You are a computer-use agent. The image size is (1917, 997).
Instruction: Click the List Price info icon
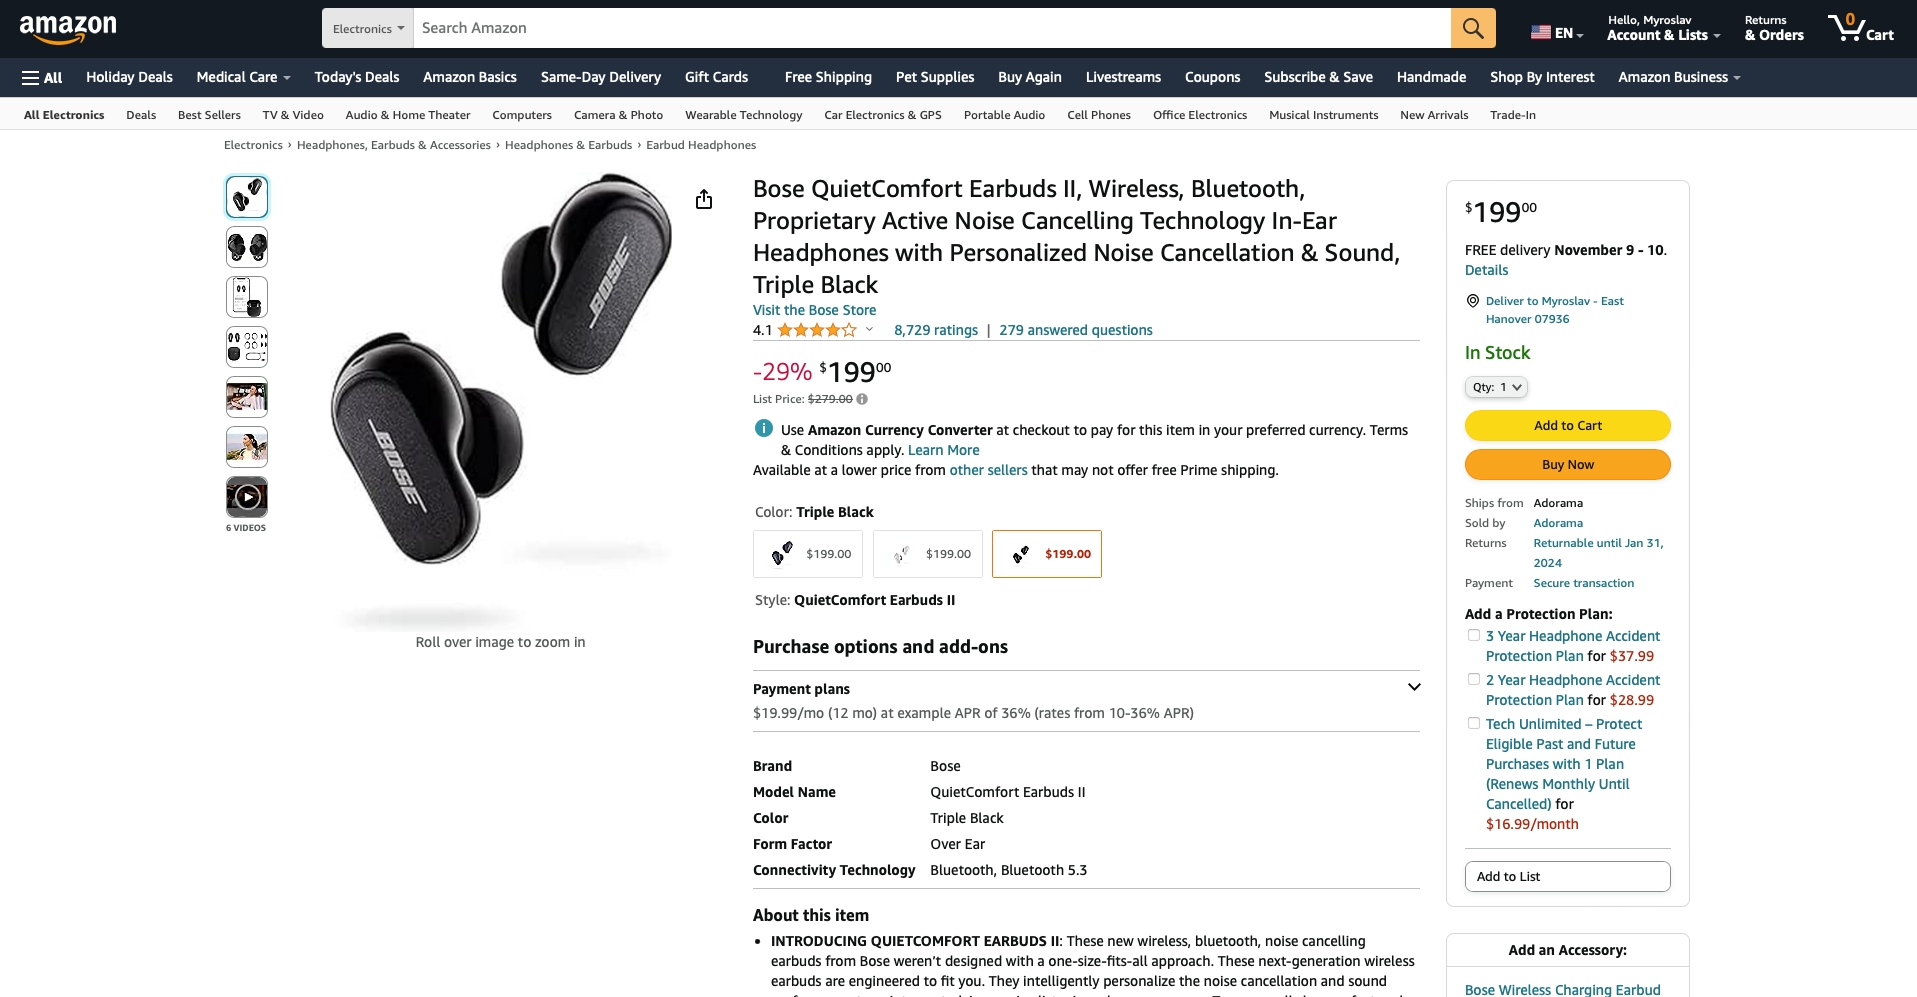click(x=862, y=399)
